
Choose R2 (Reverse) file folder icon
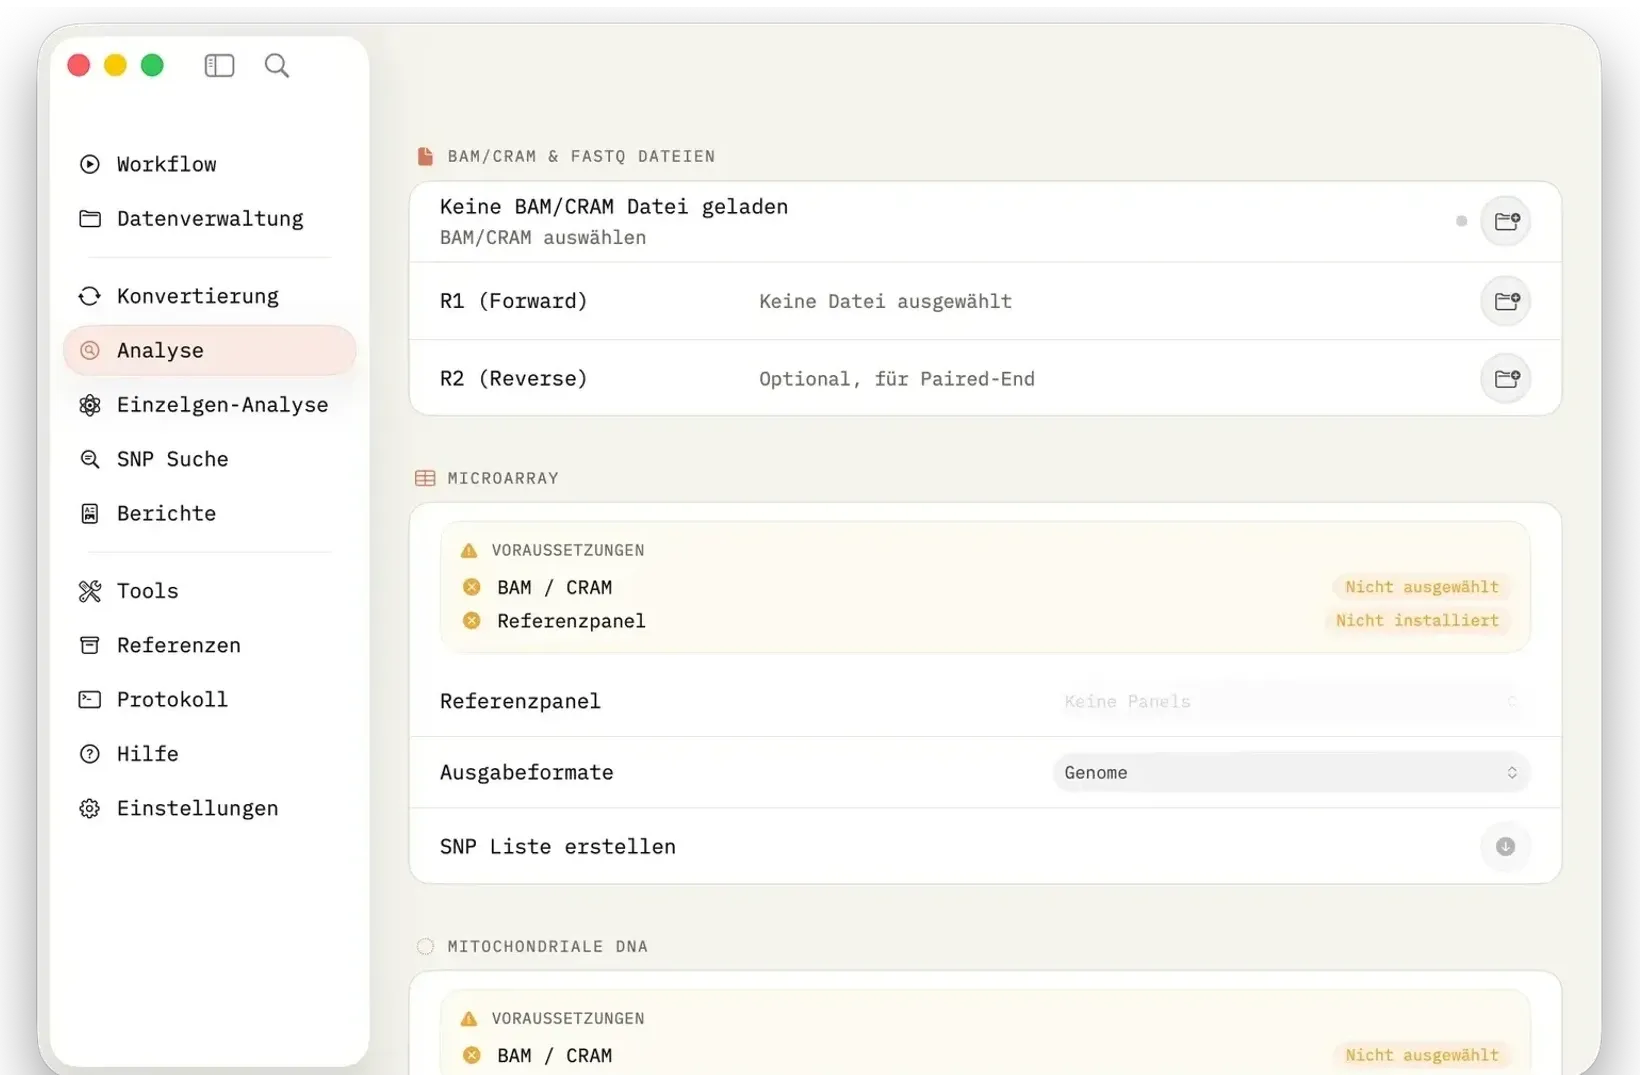[1506, 379]
